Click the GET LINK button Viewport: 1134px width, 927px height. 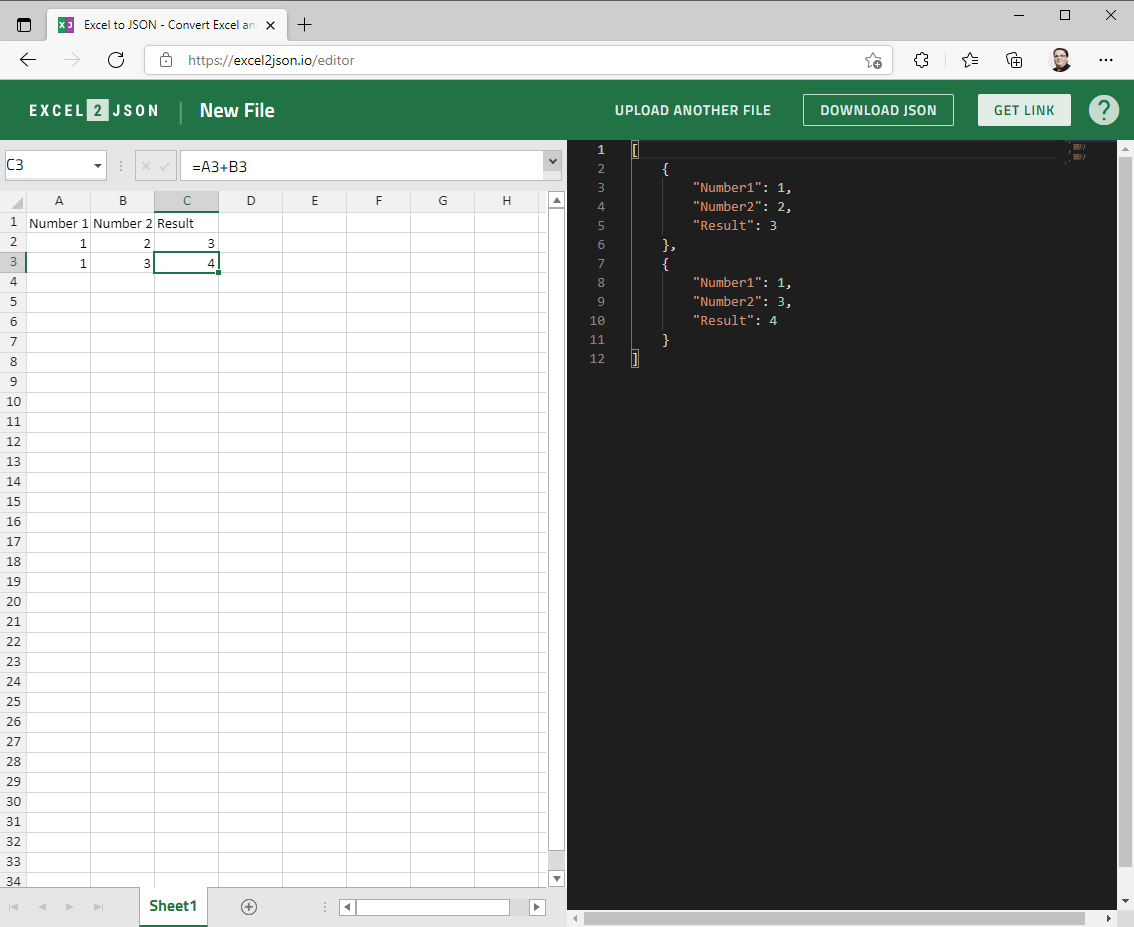pos(1024,110)
